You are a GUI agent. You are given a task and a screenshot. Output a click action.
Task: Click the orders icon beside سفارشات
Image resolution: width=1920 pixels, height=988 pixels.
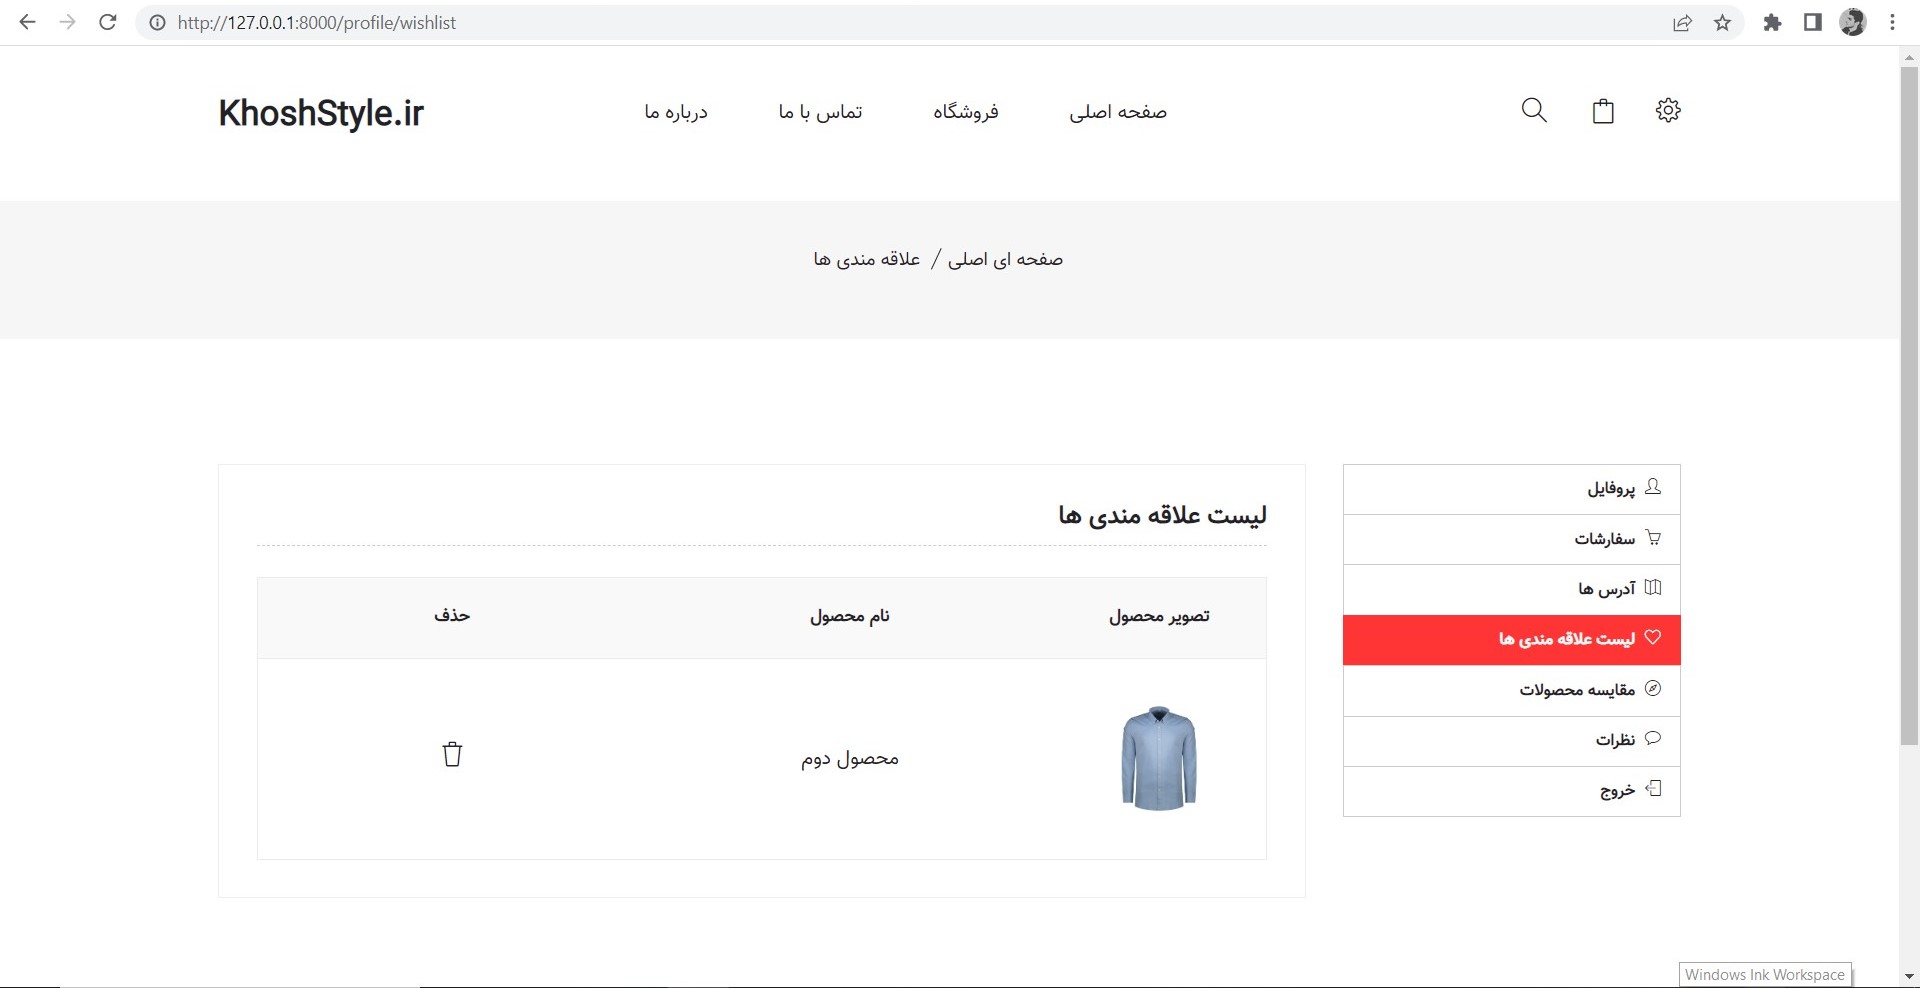click(x=1655, y=538)
